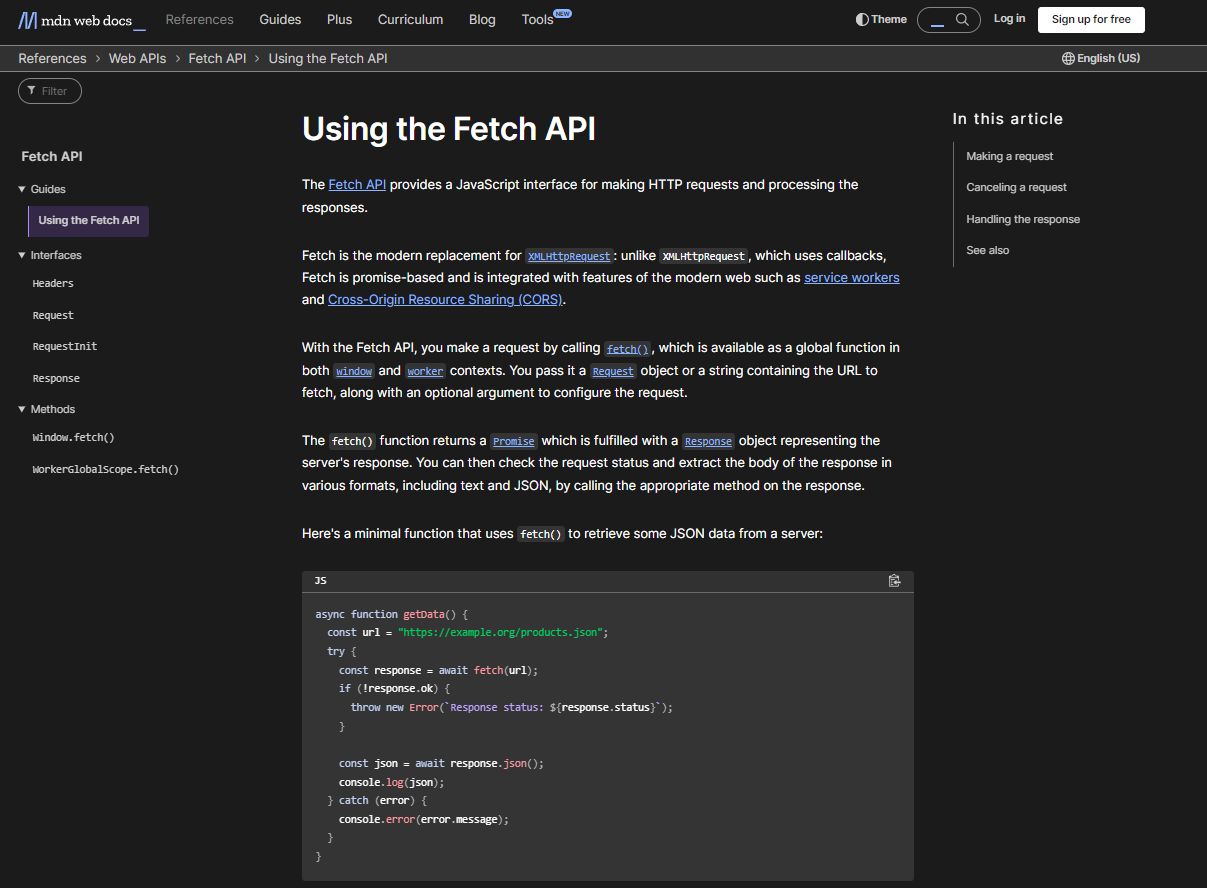Click the sidebar Filter input

pos(50,91)
